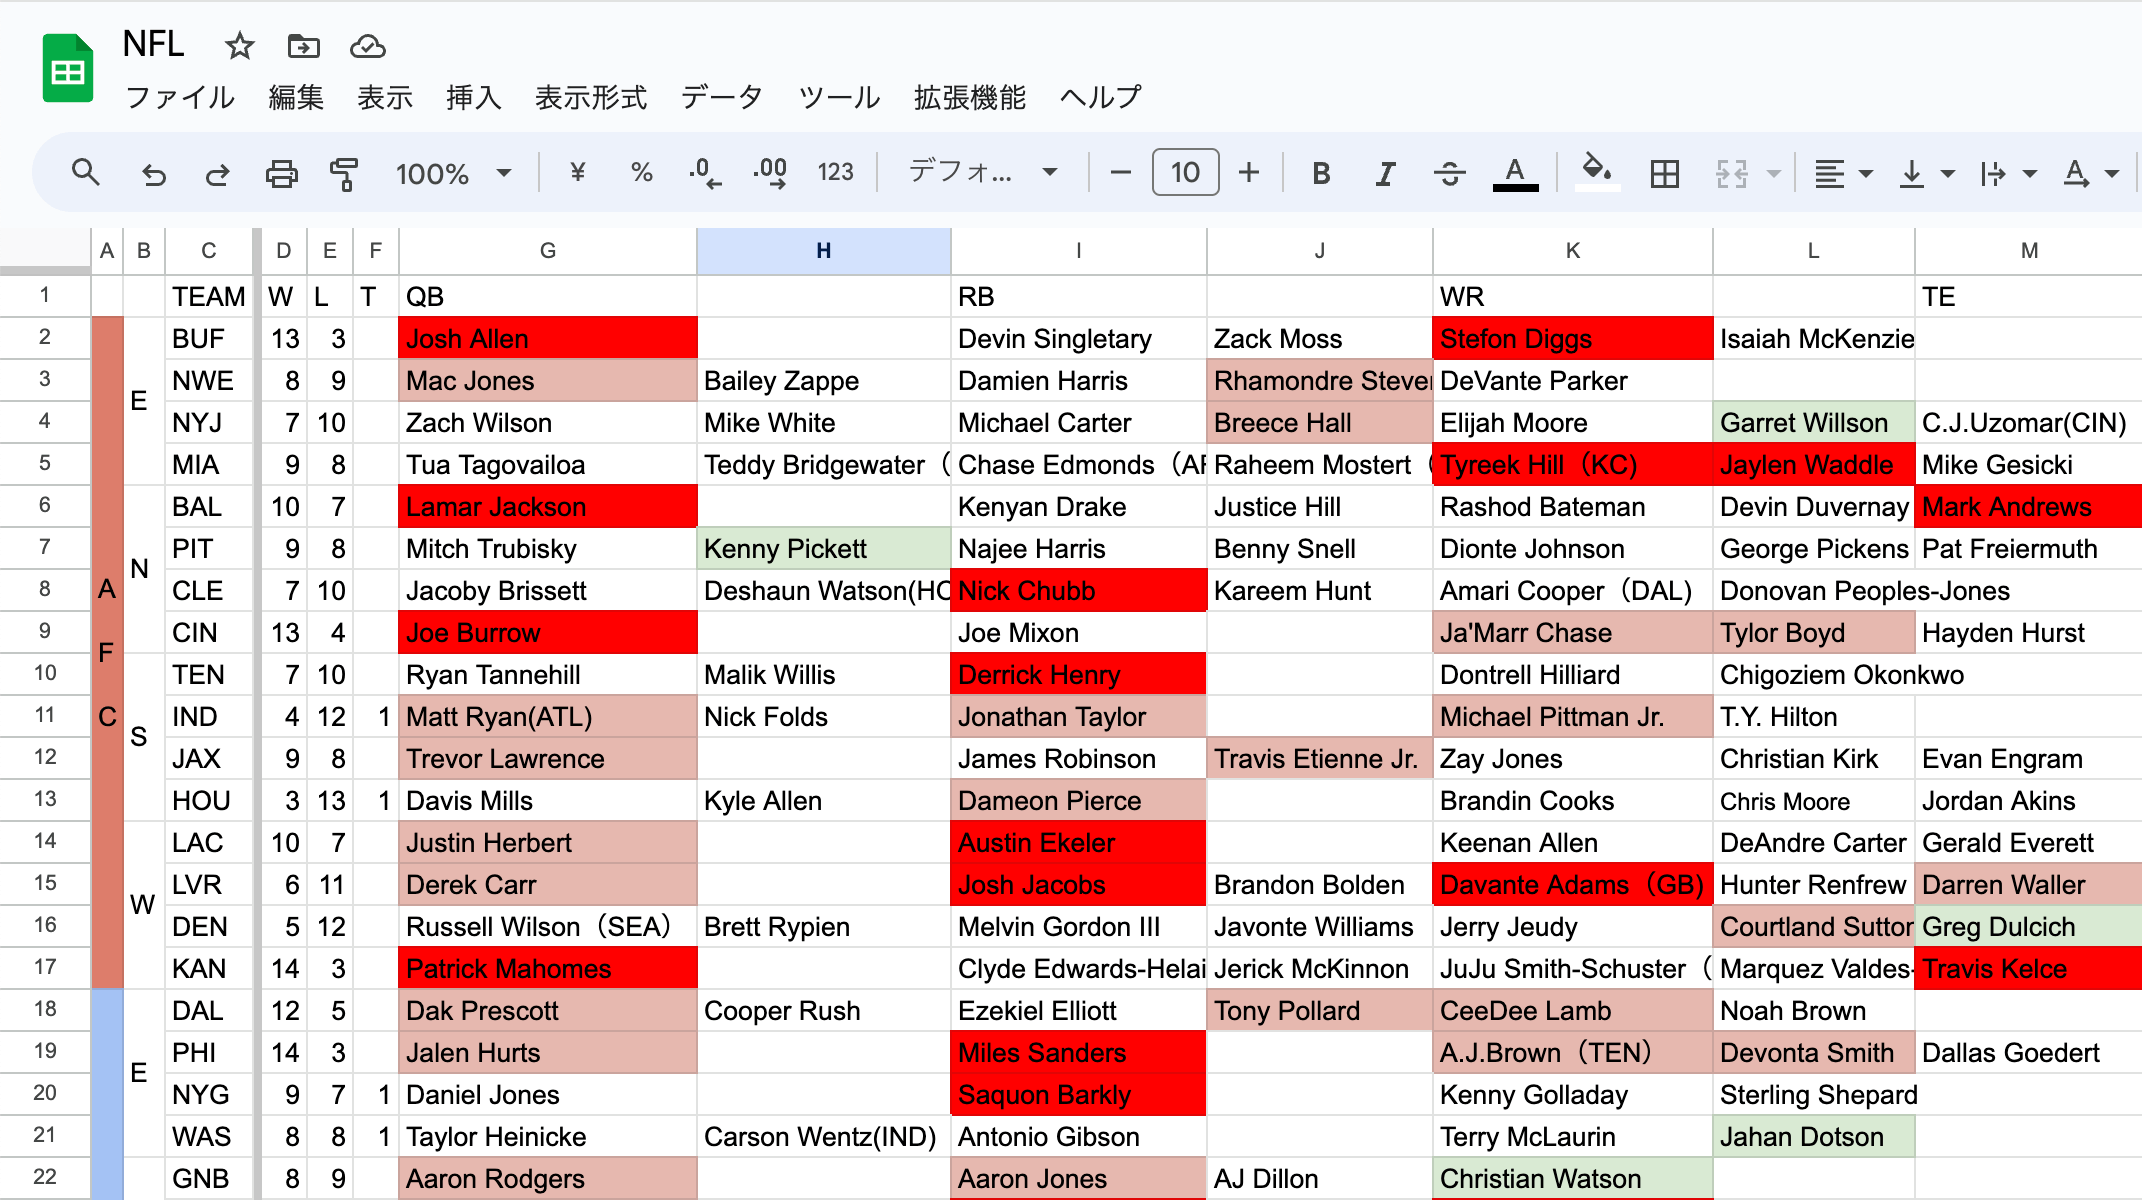Check the cloud save status icon
This screenshot has height=1200, width=2142.
tap(367, 46)
